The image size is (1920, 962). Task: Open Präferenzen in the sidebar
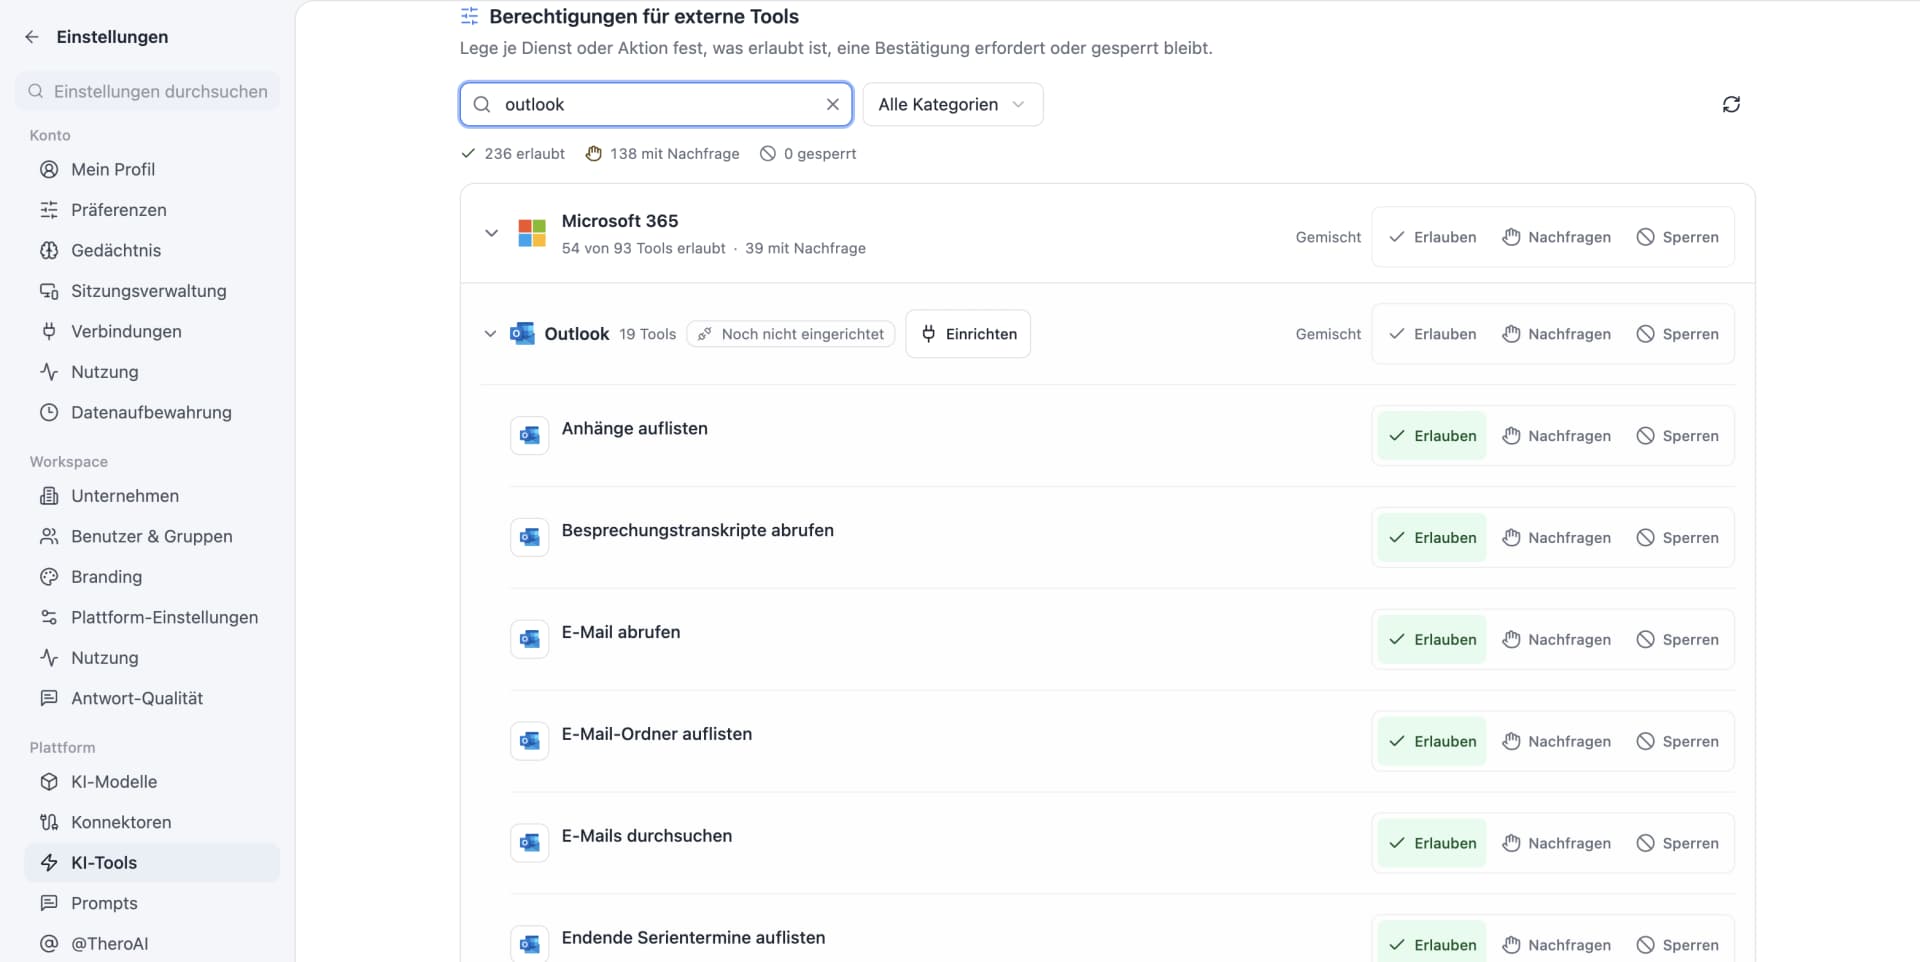coord(152,210)
